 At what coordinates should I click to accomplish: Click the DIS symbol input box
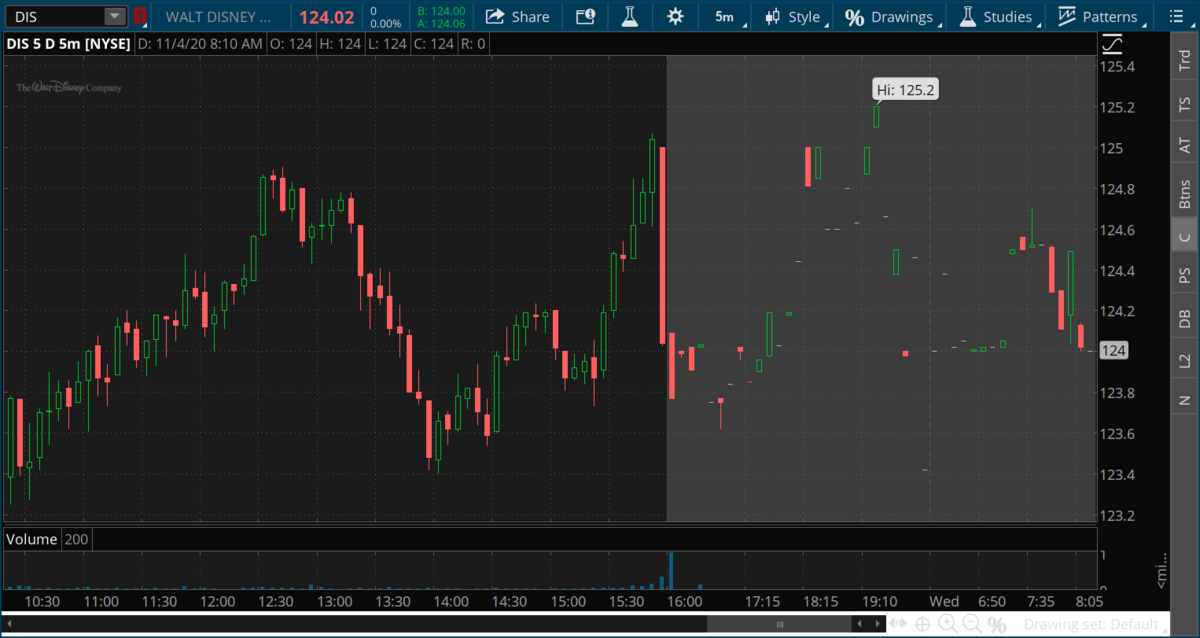[56, 17]
